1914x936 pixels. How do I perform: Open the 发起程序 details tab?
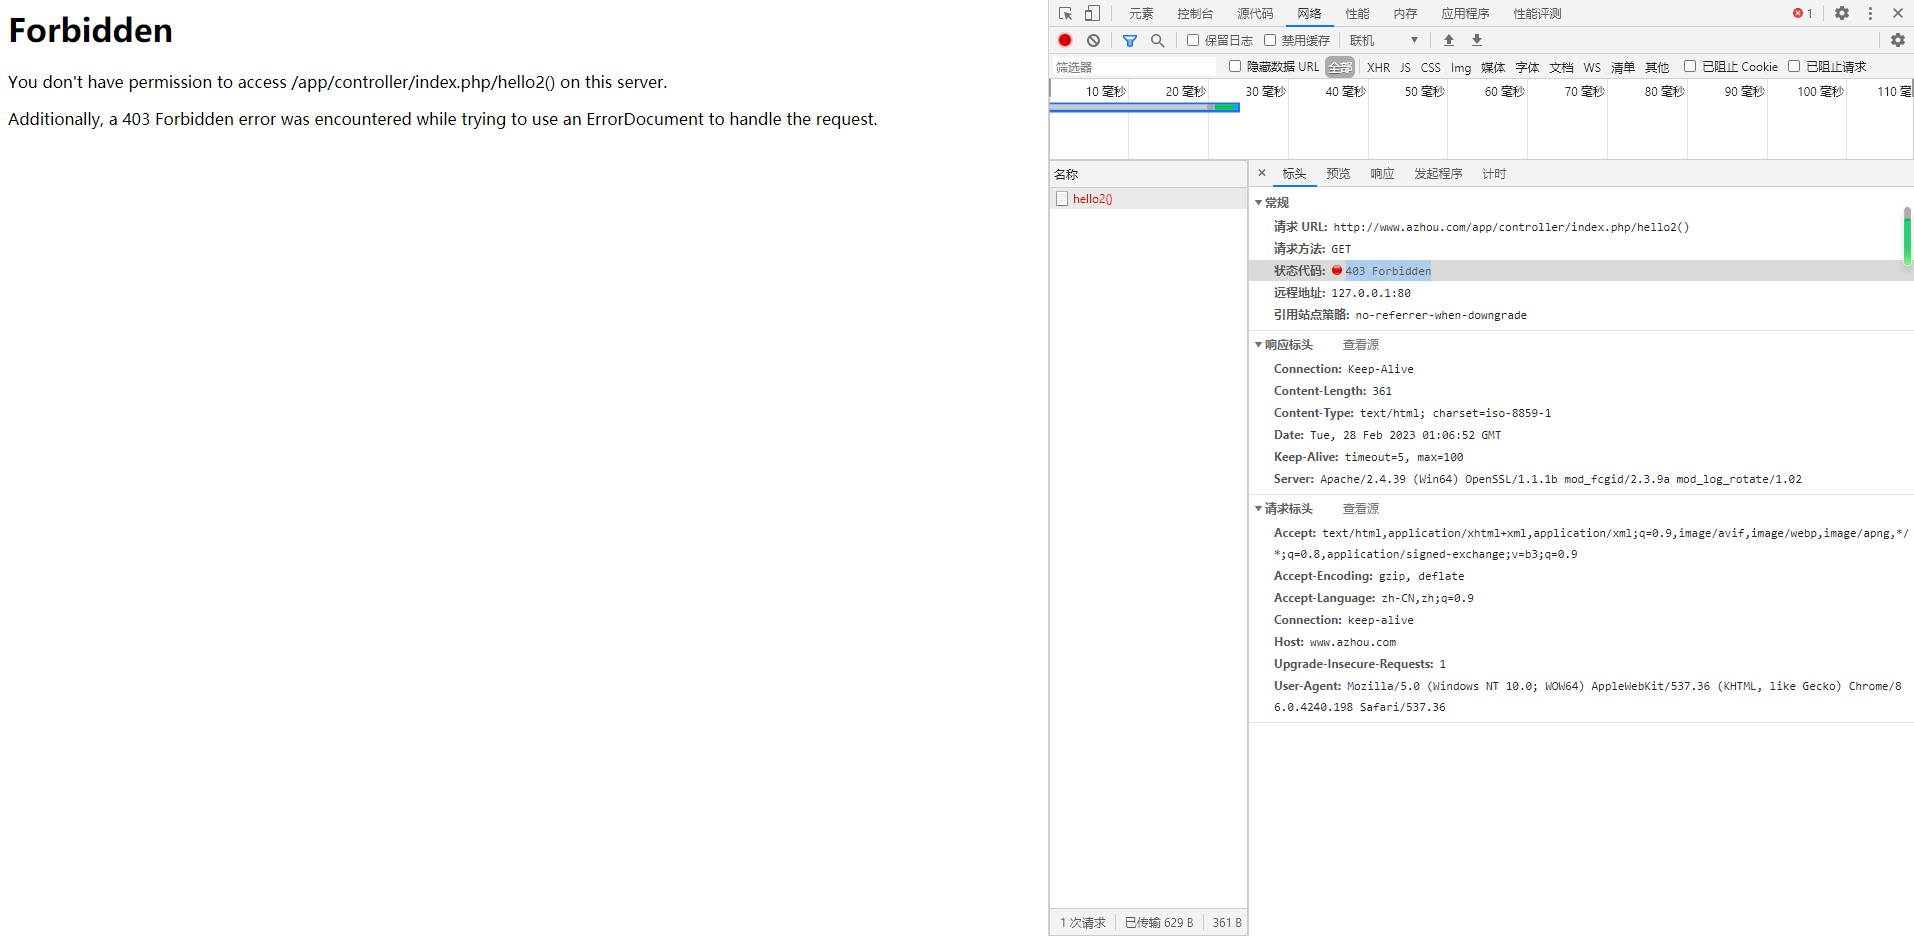[x=1438, y=174]
